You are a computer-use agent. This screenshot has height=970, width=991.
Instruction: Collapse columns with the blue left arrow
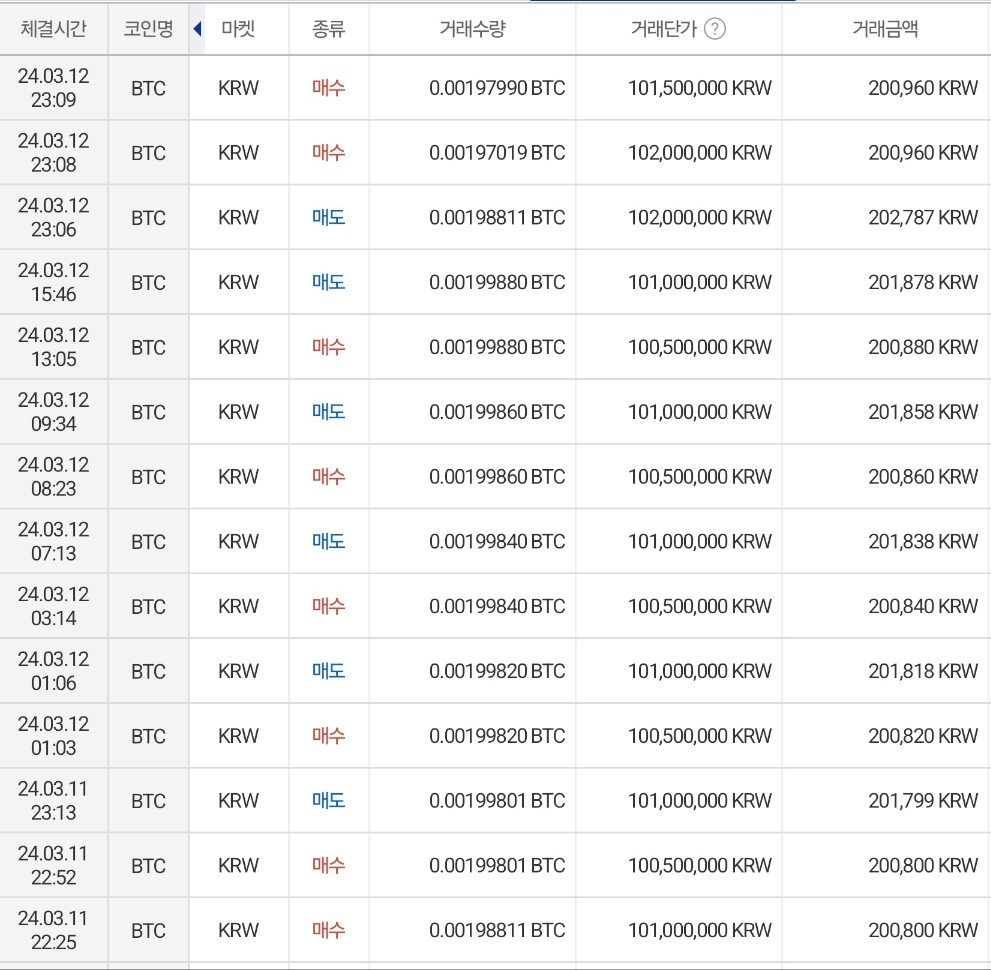click(197, 28)
